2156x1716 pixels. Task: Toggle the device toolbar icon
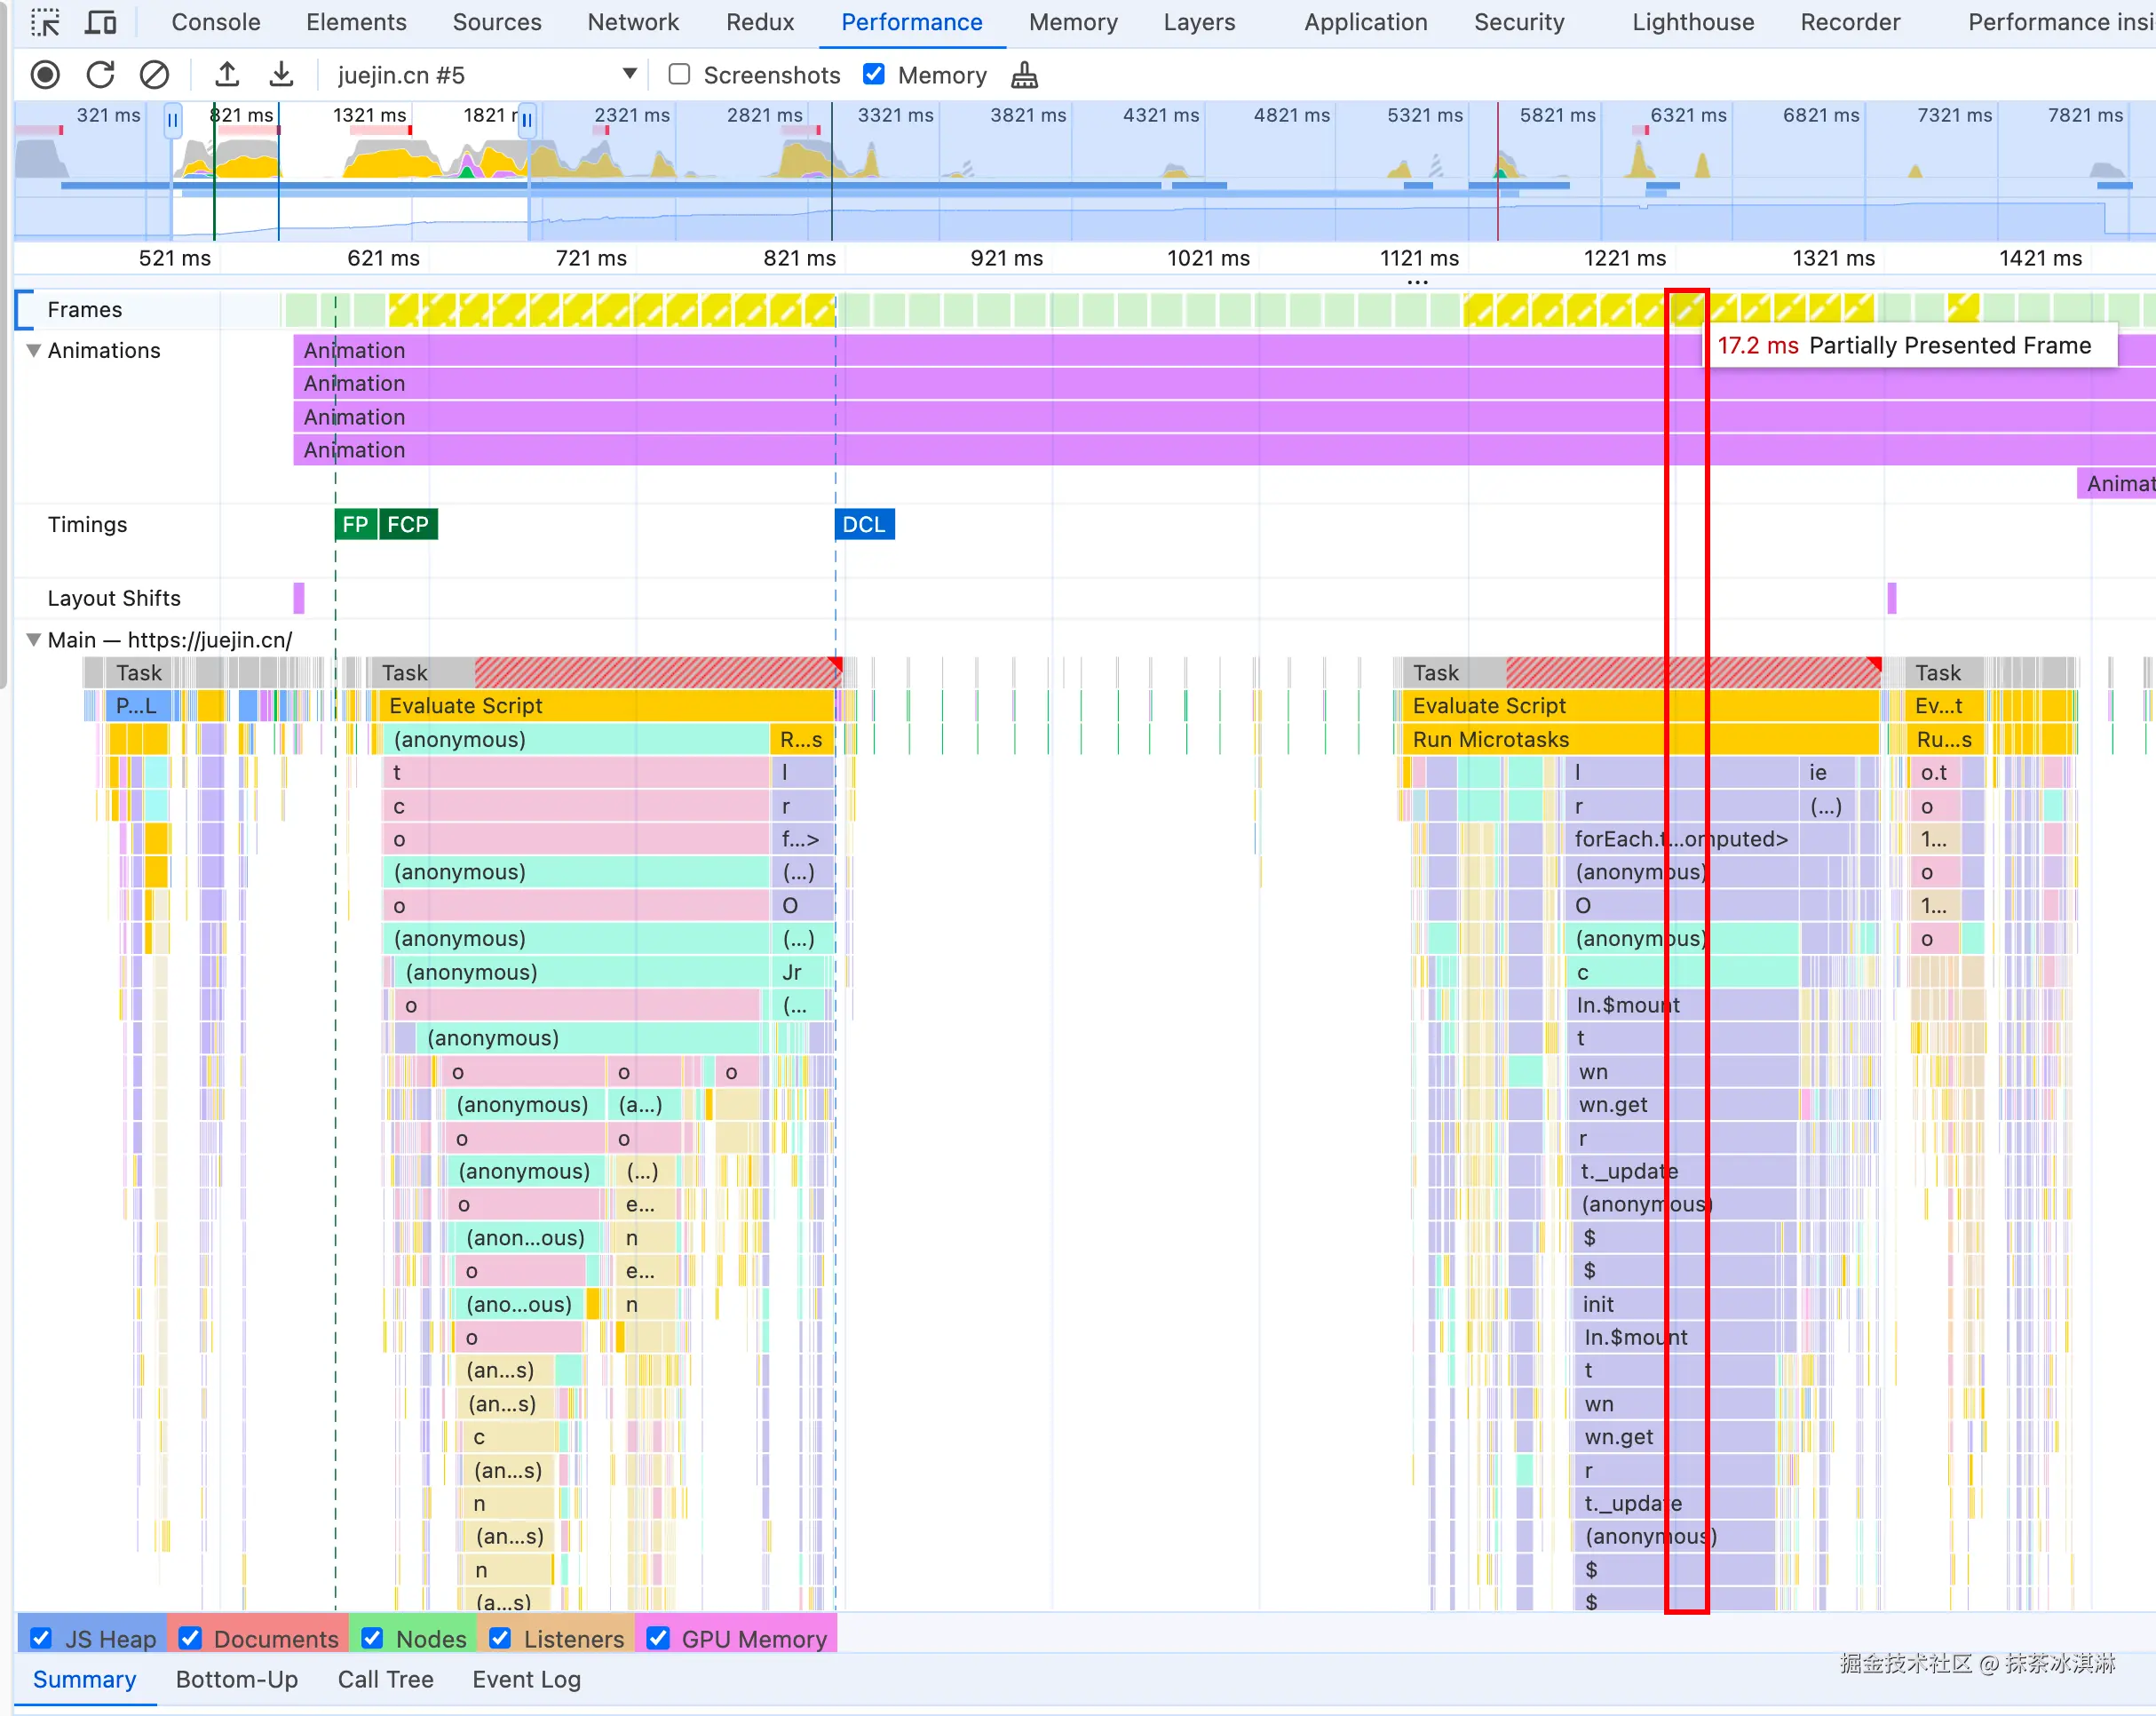click(100, 22)
